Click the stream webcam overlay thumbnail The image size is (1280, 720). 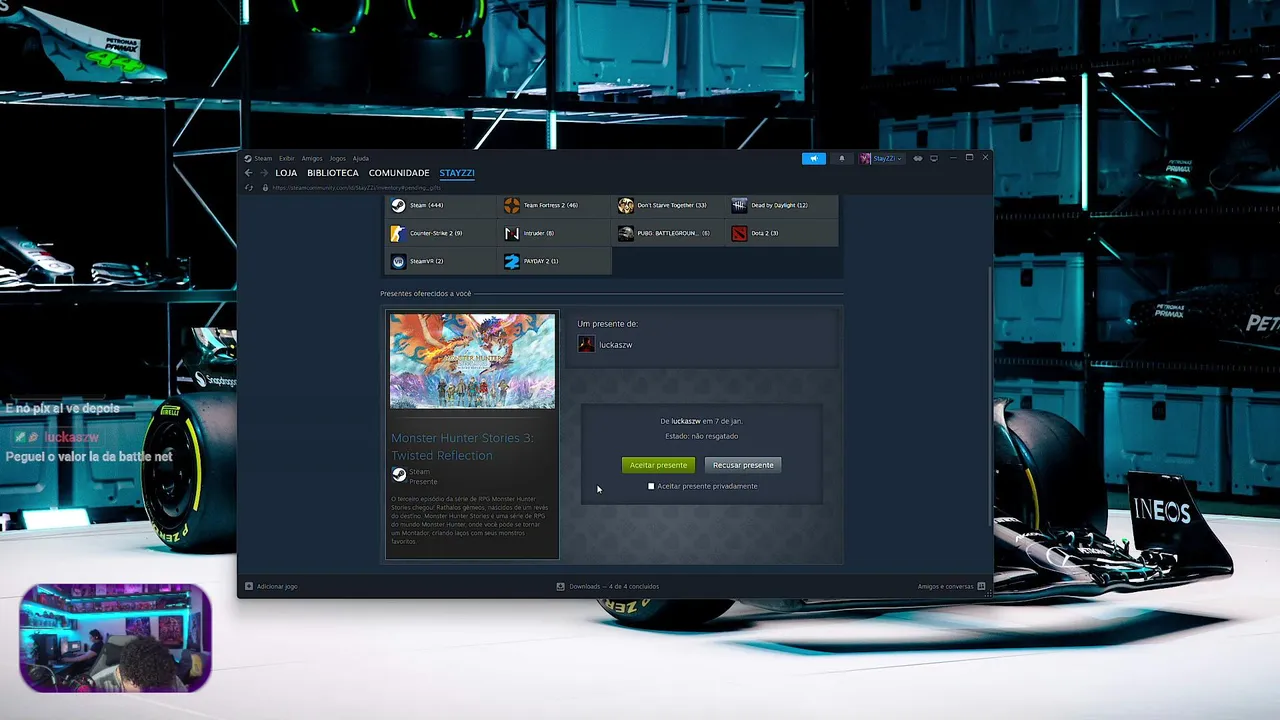(x=115, y=639)
